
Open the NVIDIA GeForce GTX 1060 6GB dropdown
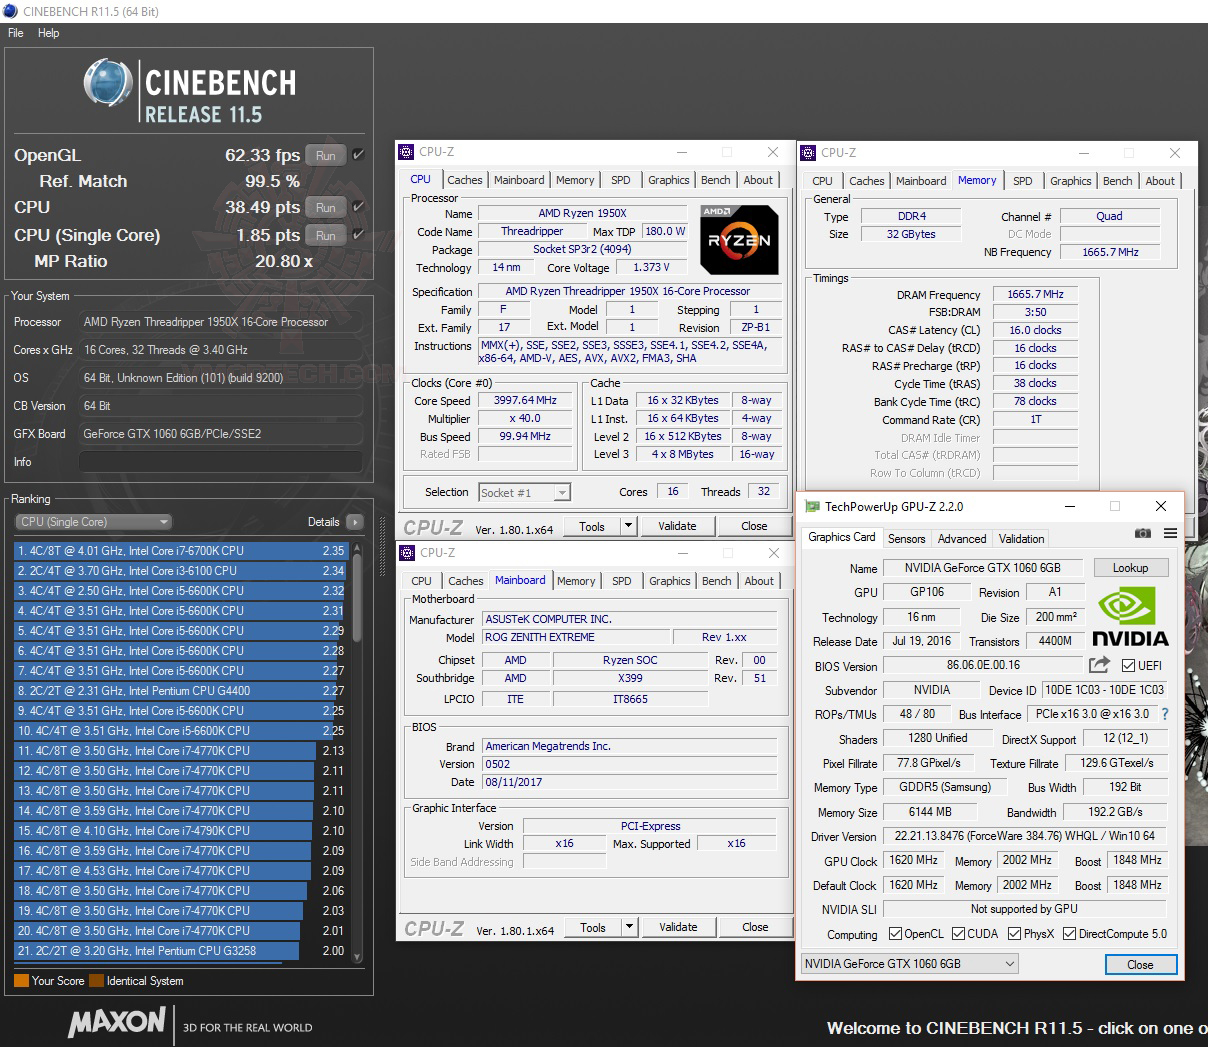tap(910, 964)
